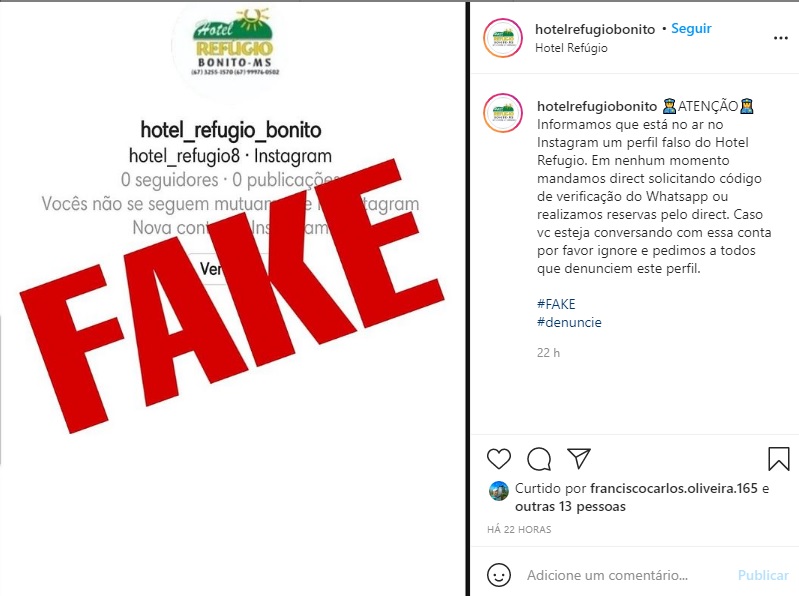
Task: Submit comment with Publicar button
Action: point(763,575)
